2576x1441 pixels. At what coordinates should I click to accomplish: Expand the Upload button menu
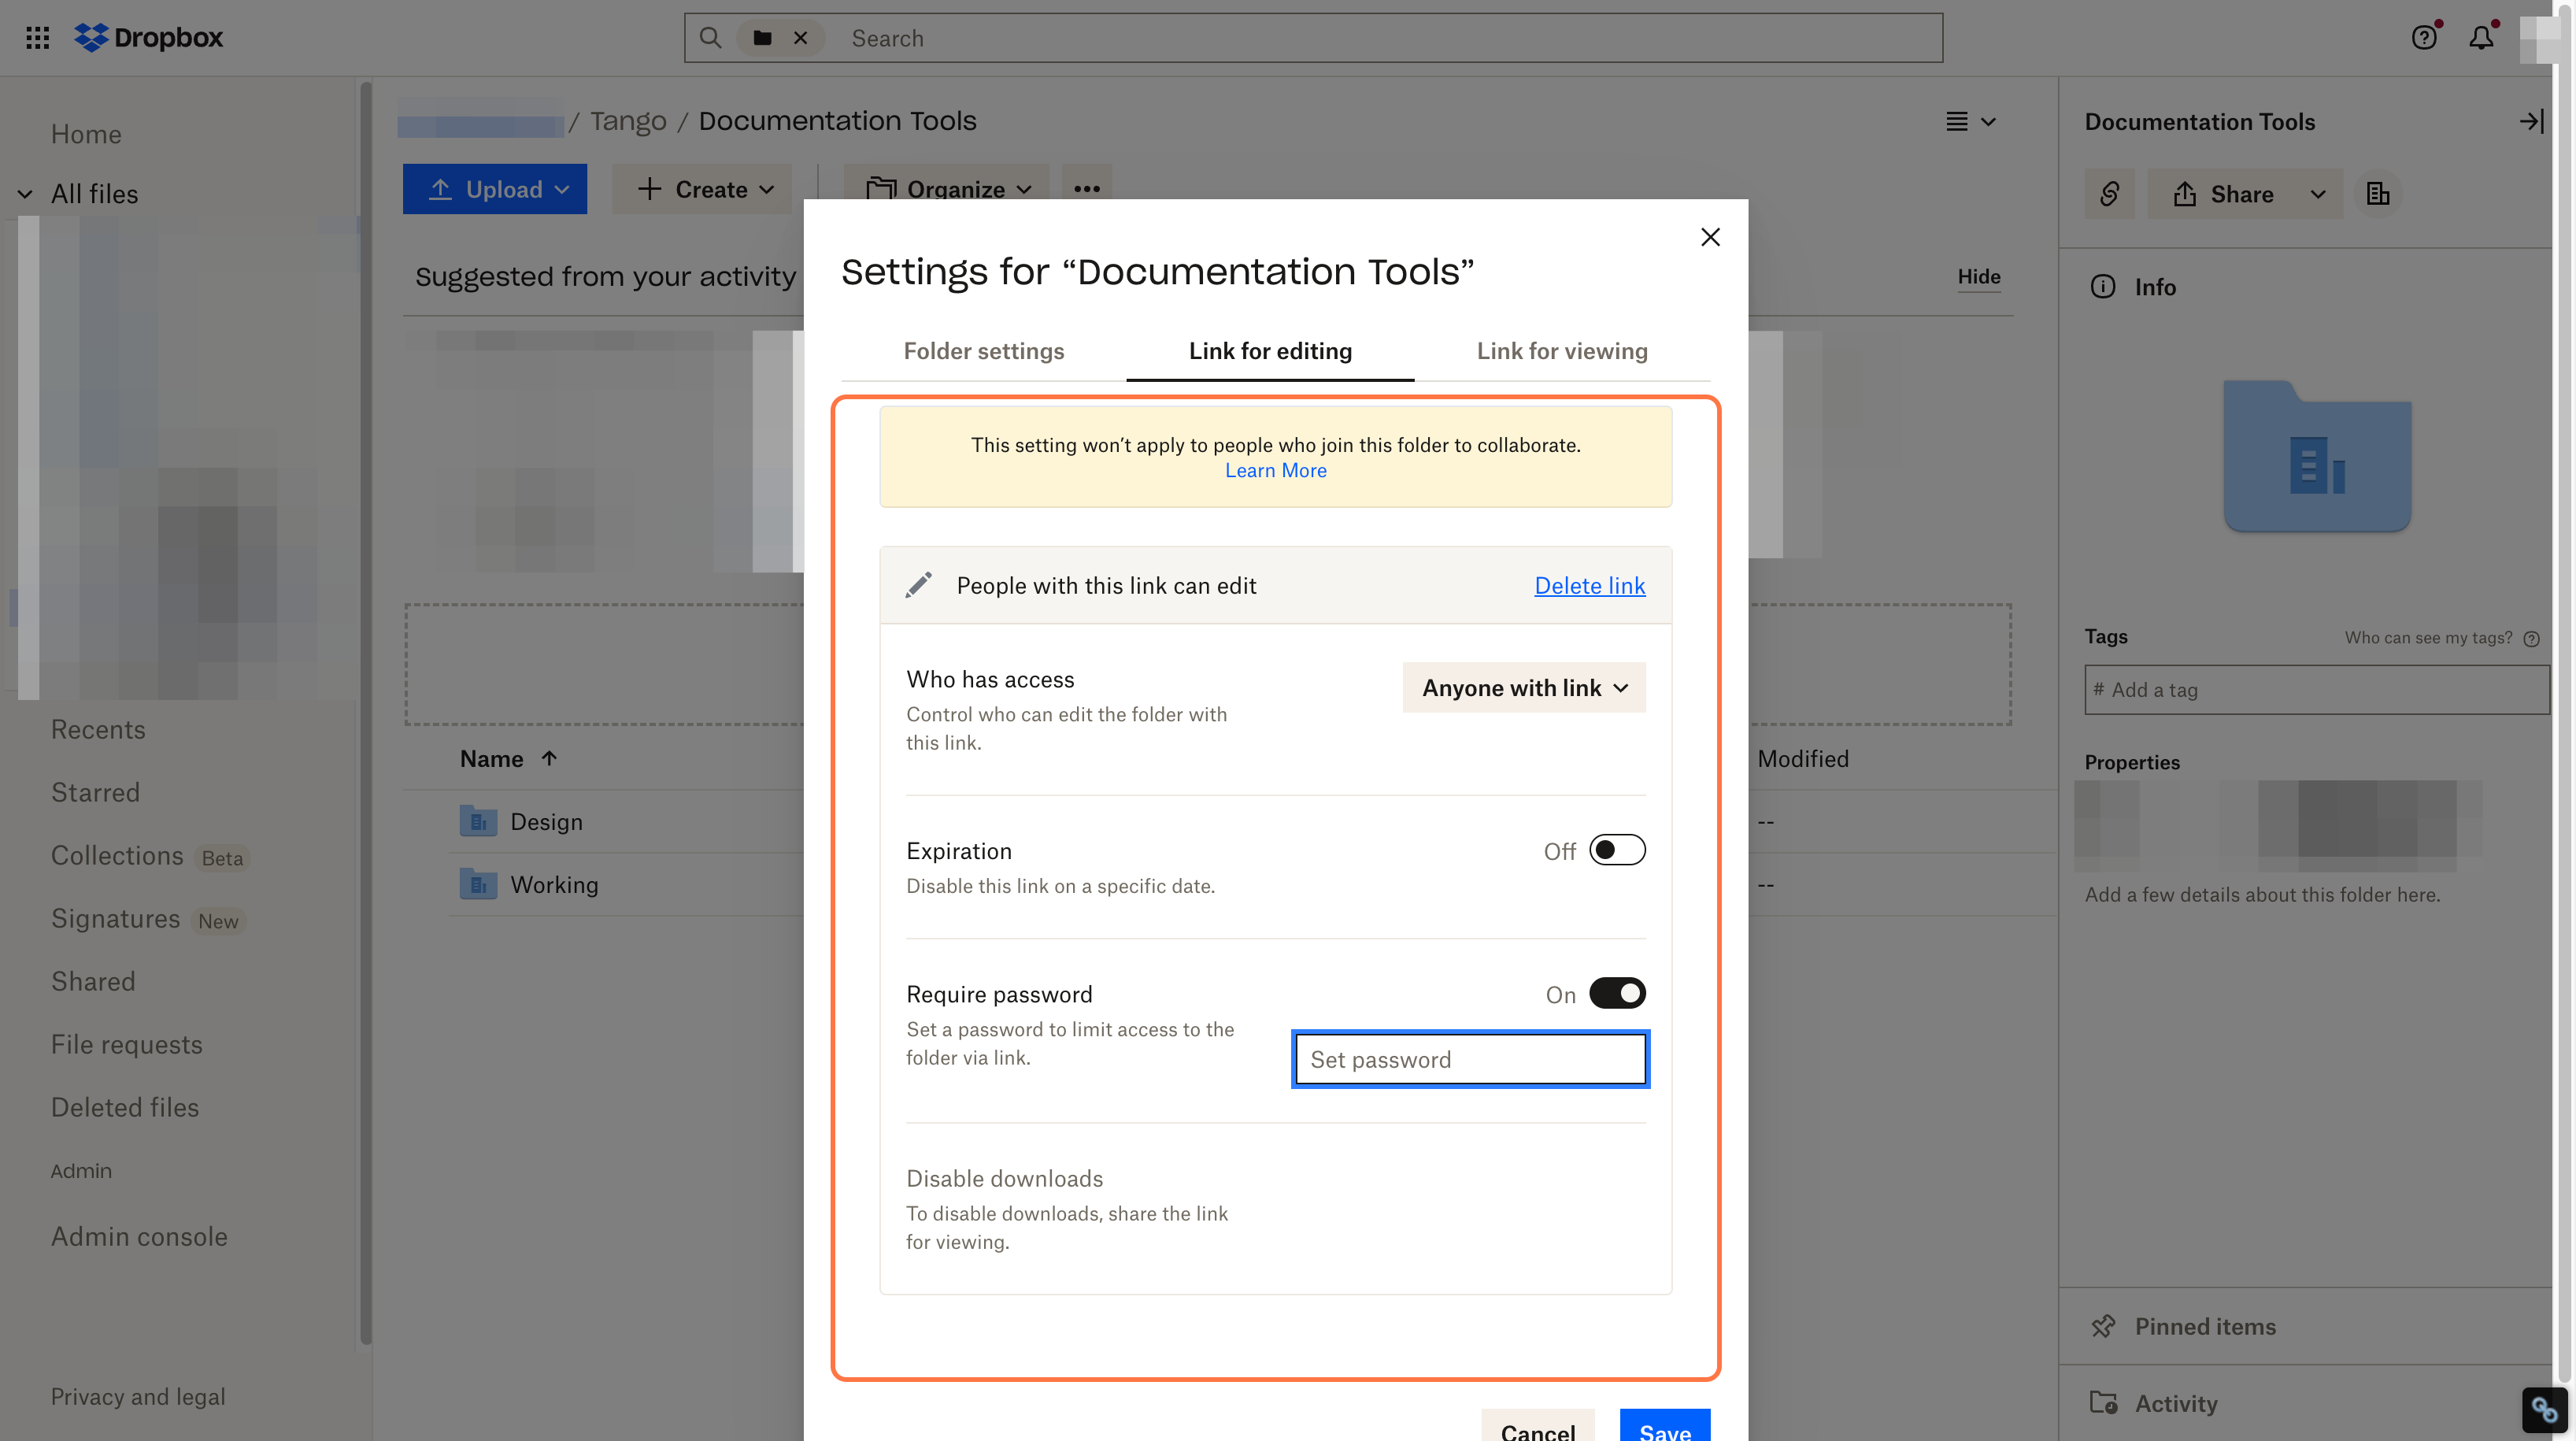[x=495, y=189]
